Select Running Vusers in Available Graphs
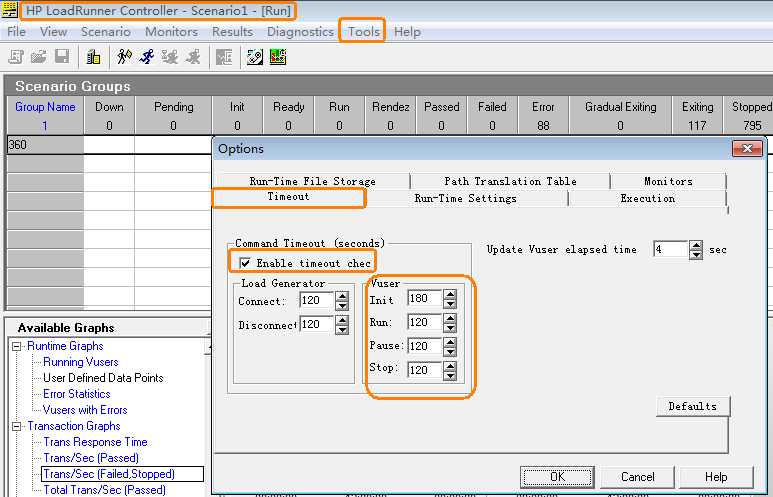 (81, 362)
